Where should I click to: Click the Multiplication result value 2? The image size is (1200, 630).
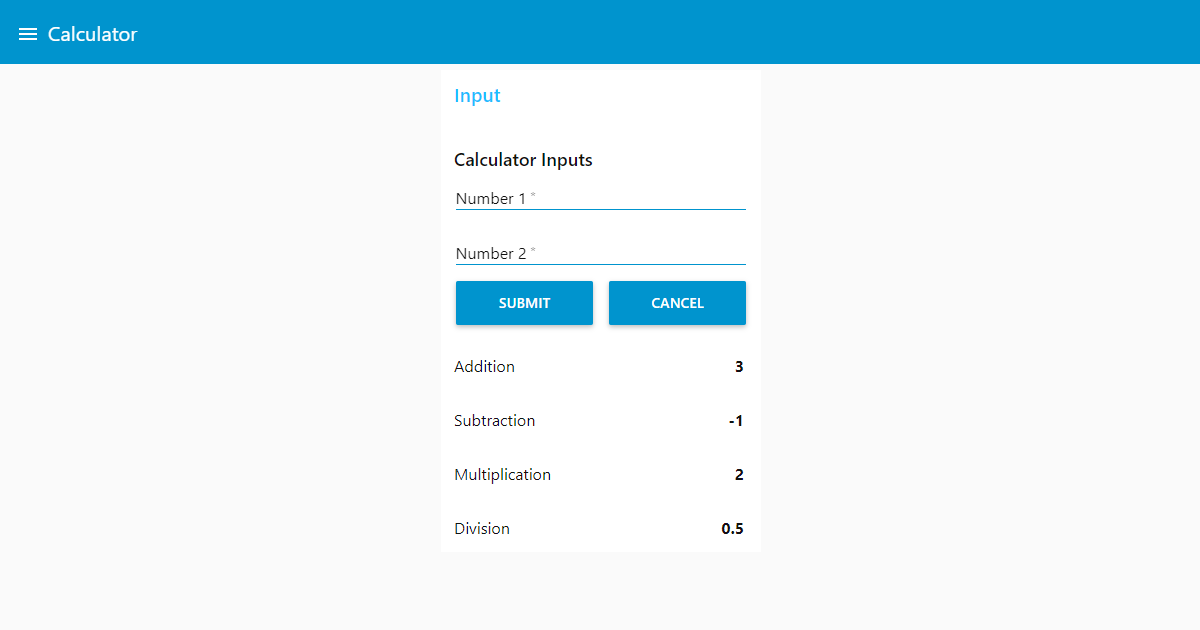[x=739, y=474]
